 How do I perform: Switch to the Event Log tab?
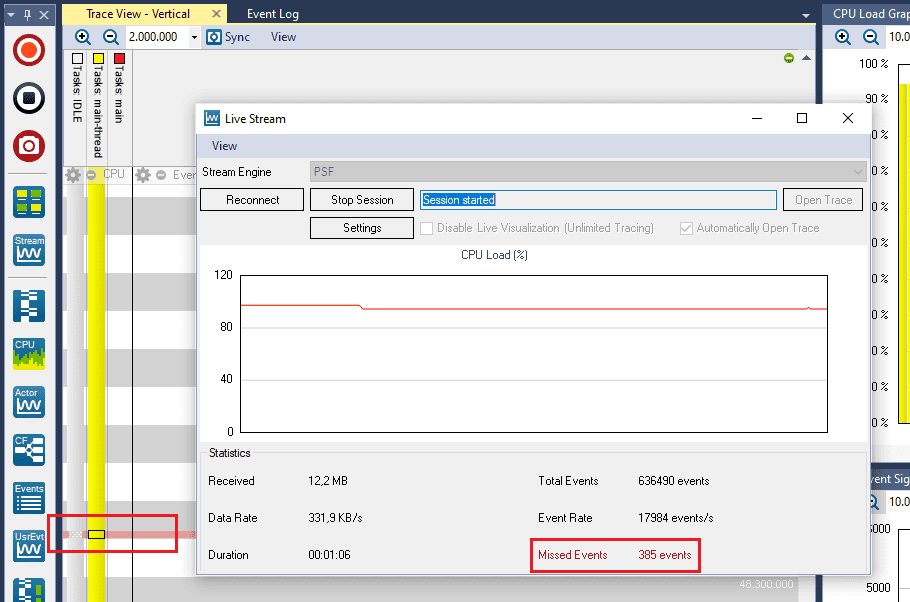pos(273,14)
